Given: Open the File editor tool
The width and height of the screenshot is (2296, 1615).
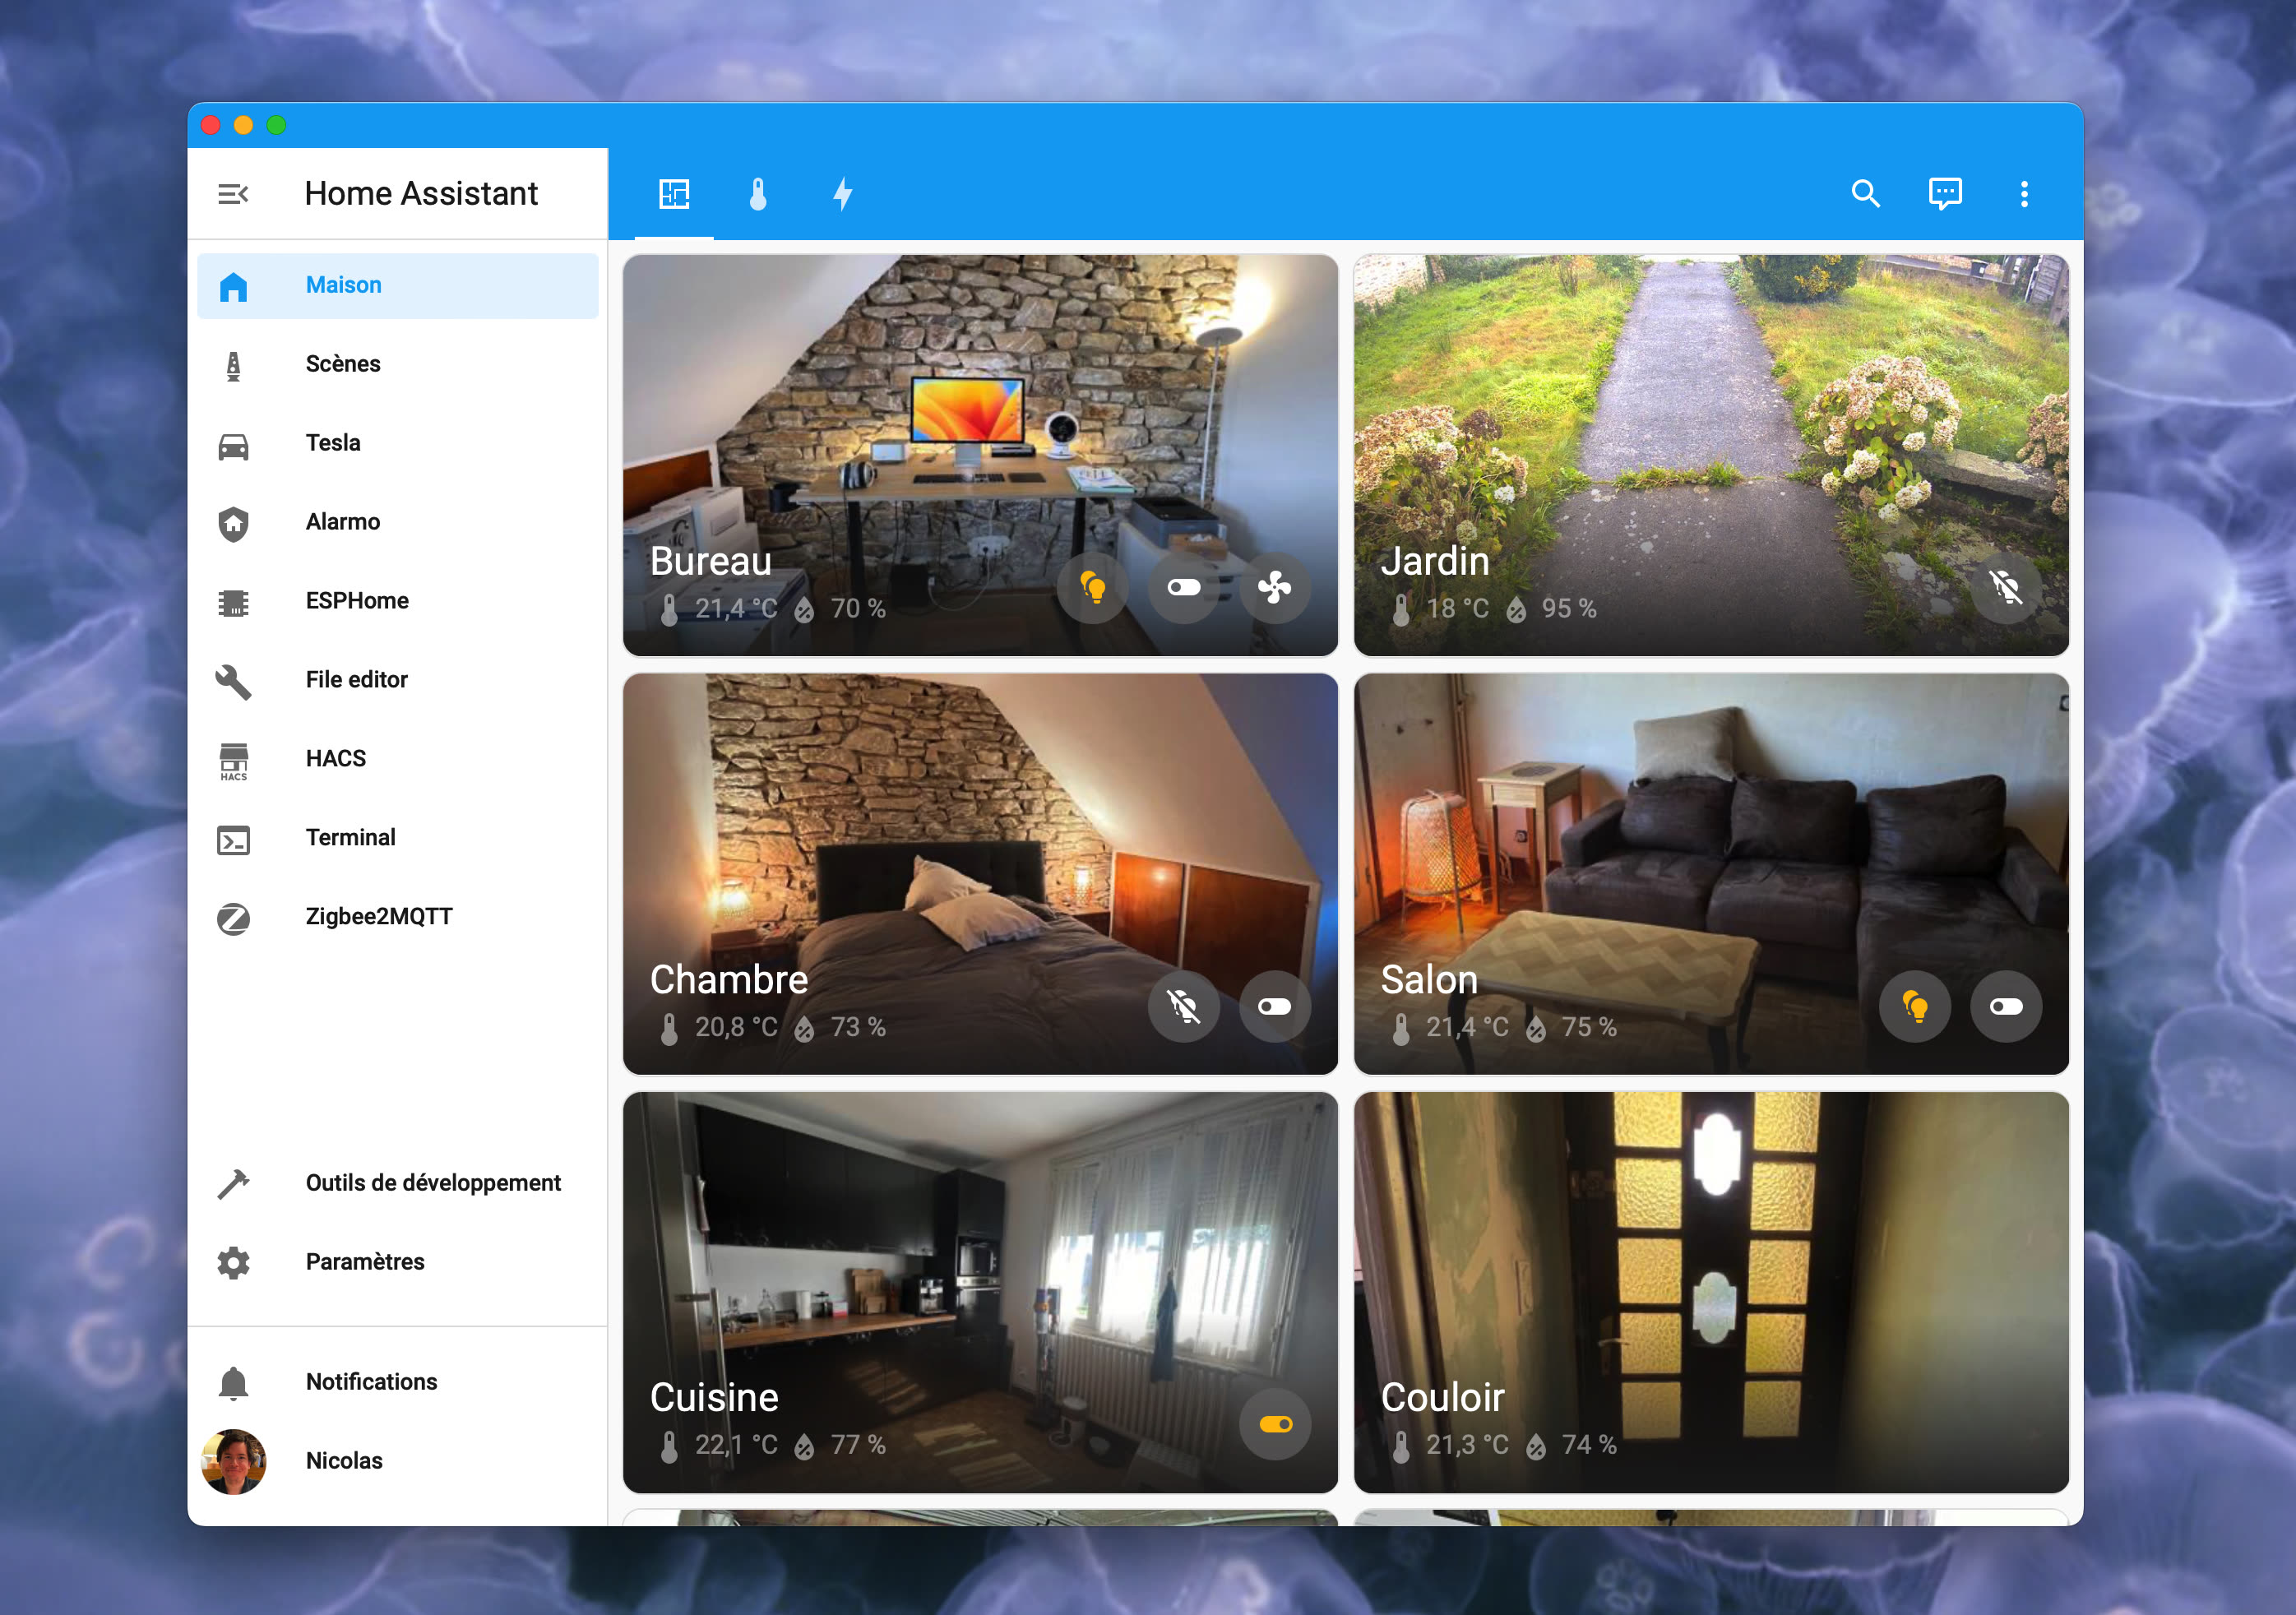Looking at the screenshot, I should (x=356, y=679).
